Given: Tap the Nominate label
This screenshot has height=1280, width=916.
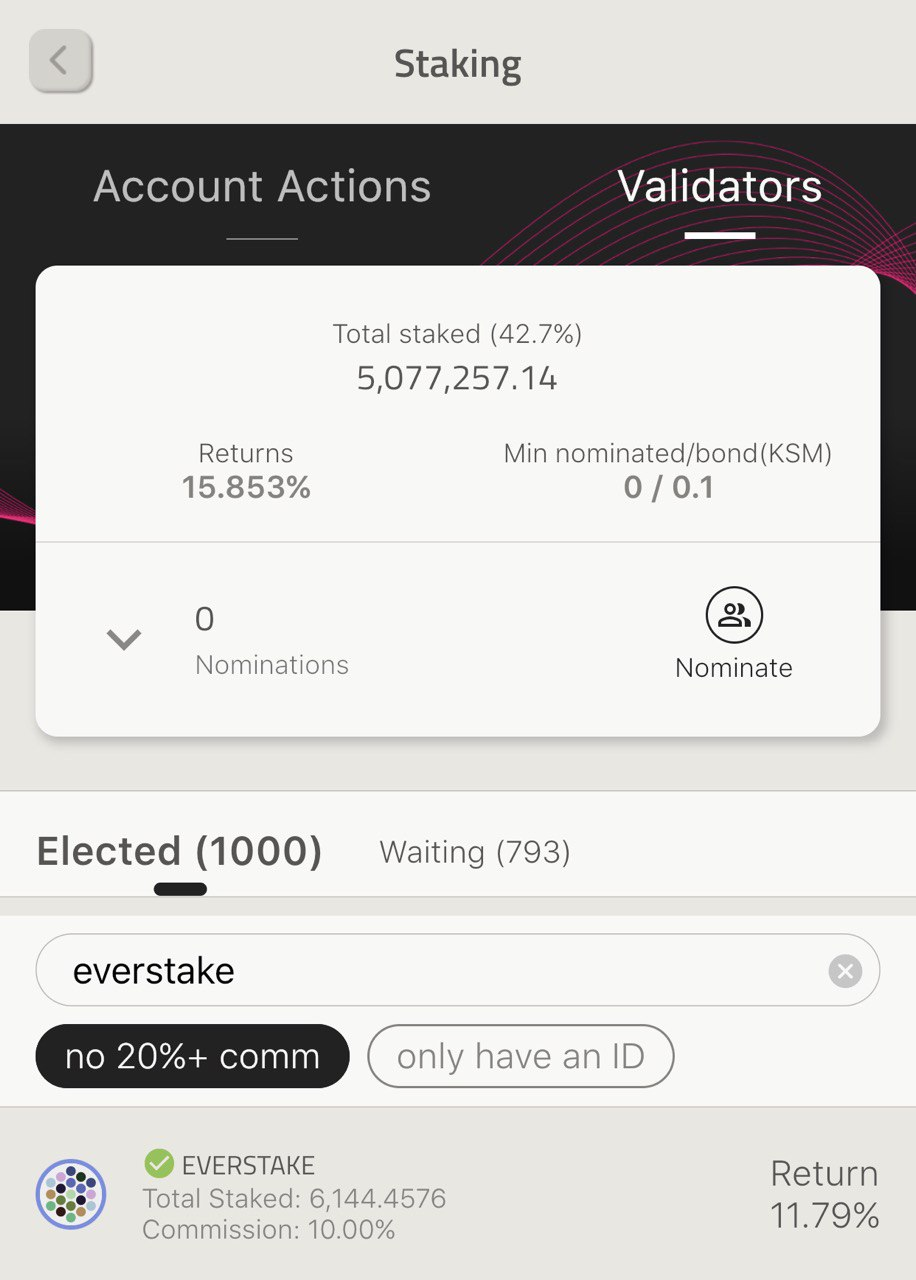Looking at the screenshot, I should coord(734,668).
